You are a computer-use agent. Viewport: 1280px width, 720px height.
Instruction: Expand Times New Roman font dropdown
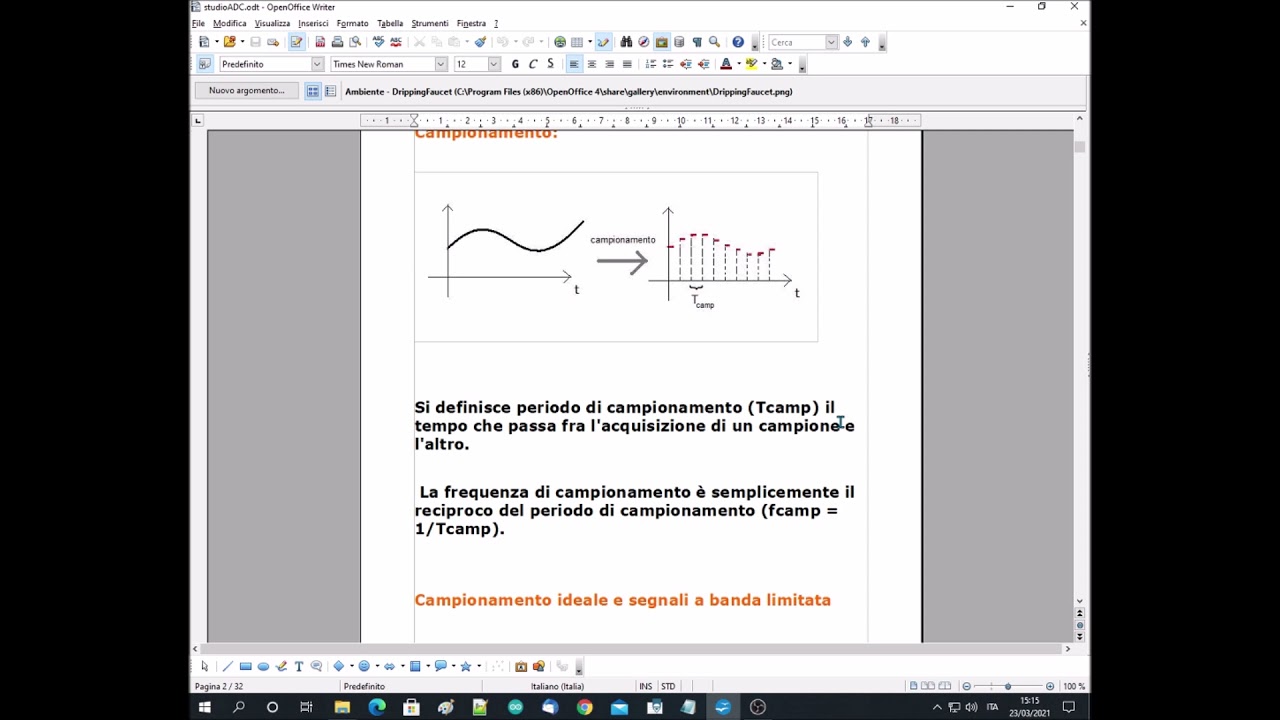[440, 64]
